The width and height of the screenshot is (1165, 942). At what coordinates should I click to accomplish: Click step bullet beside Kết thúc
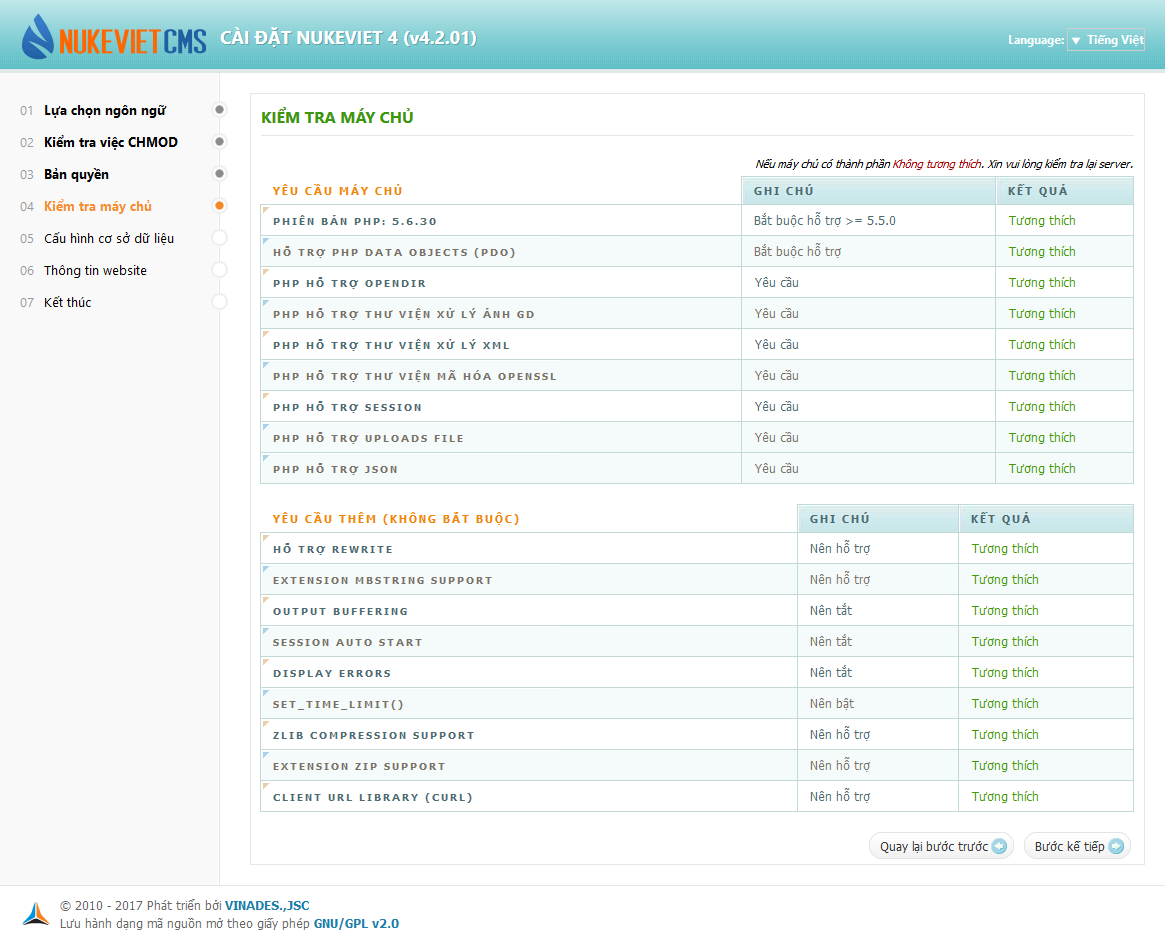pyautogui.click(x=219, y=302)
